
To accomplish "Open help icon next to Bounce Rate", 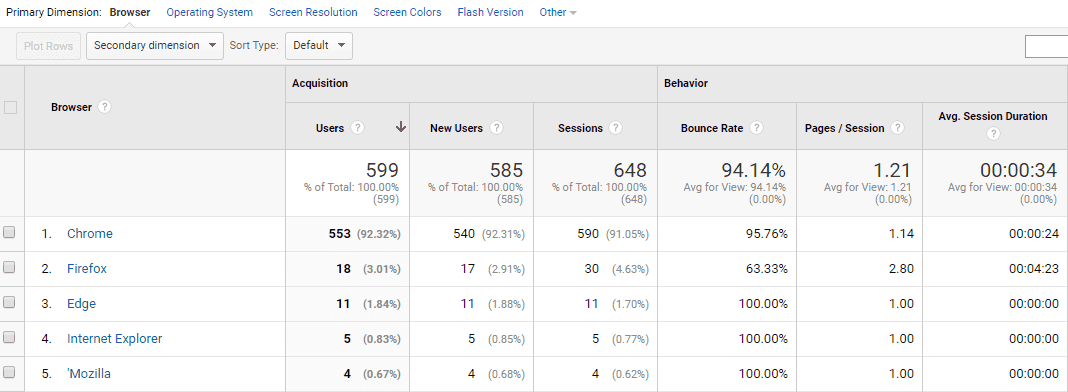I will (x=757, y=128).
